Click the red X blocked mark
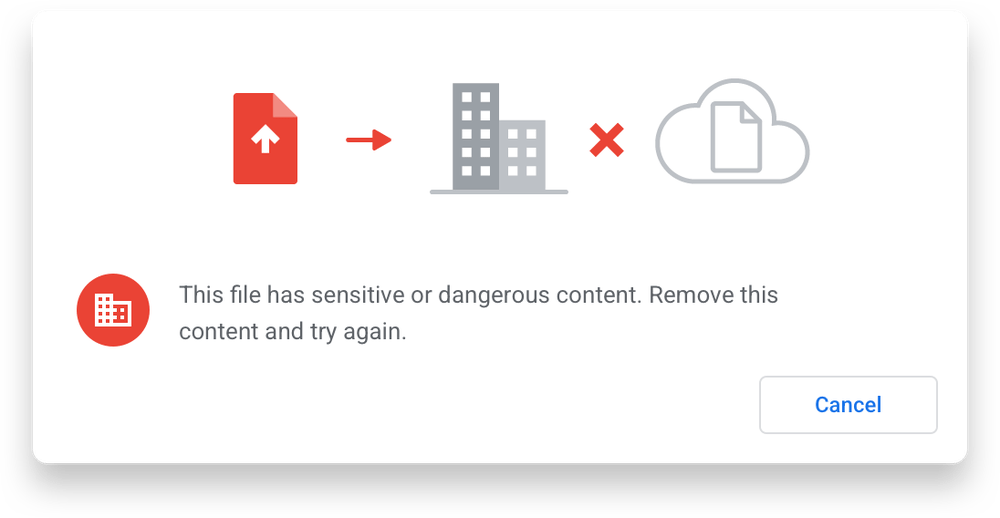 click(x=607, y=140)
